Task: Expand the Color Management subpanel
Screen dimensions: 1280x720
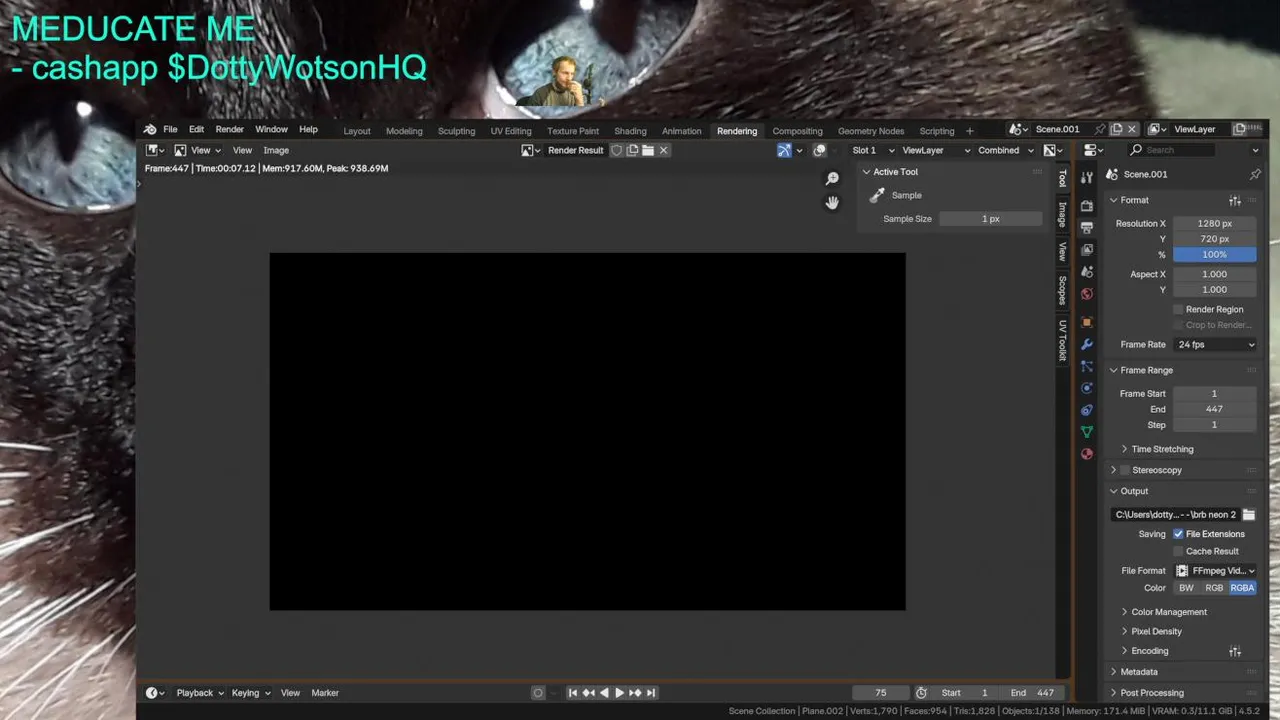Action: [x=1169, y=612]
